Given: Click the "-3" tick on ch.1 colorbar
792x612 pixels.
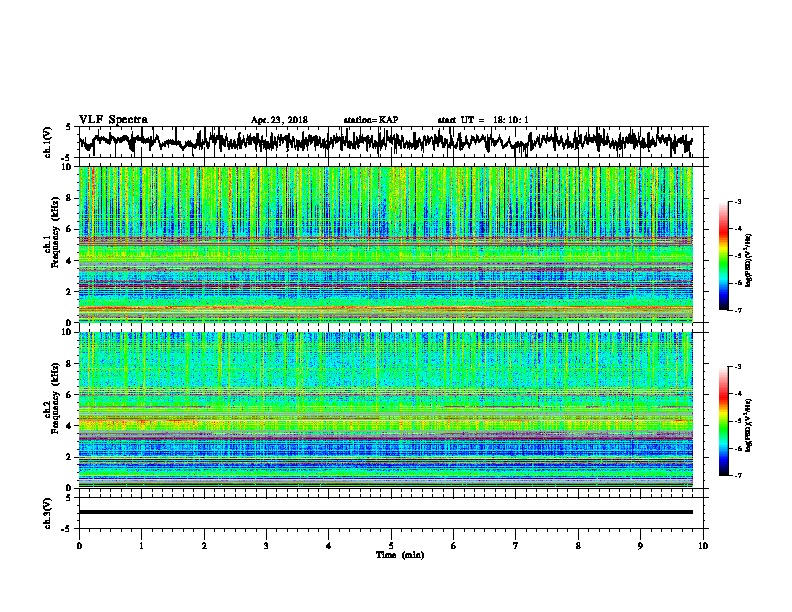Looking at the screenshot, I should [x=737, y=201].
